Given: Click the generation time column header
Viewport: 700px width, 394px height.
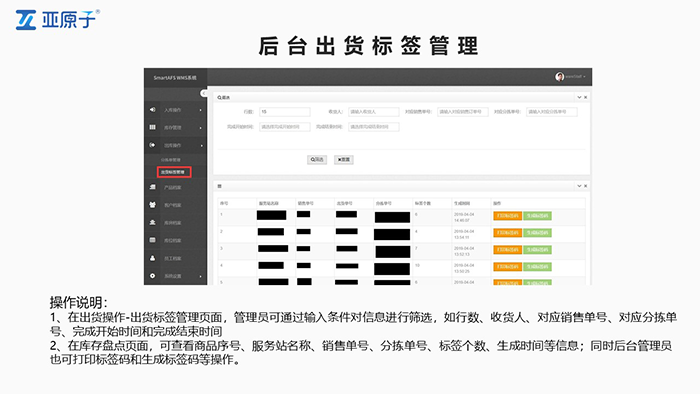Looking at the screenshot, I should 462,203.
